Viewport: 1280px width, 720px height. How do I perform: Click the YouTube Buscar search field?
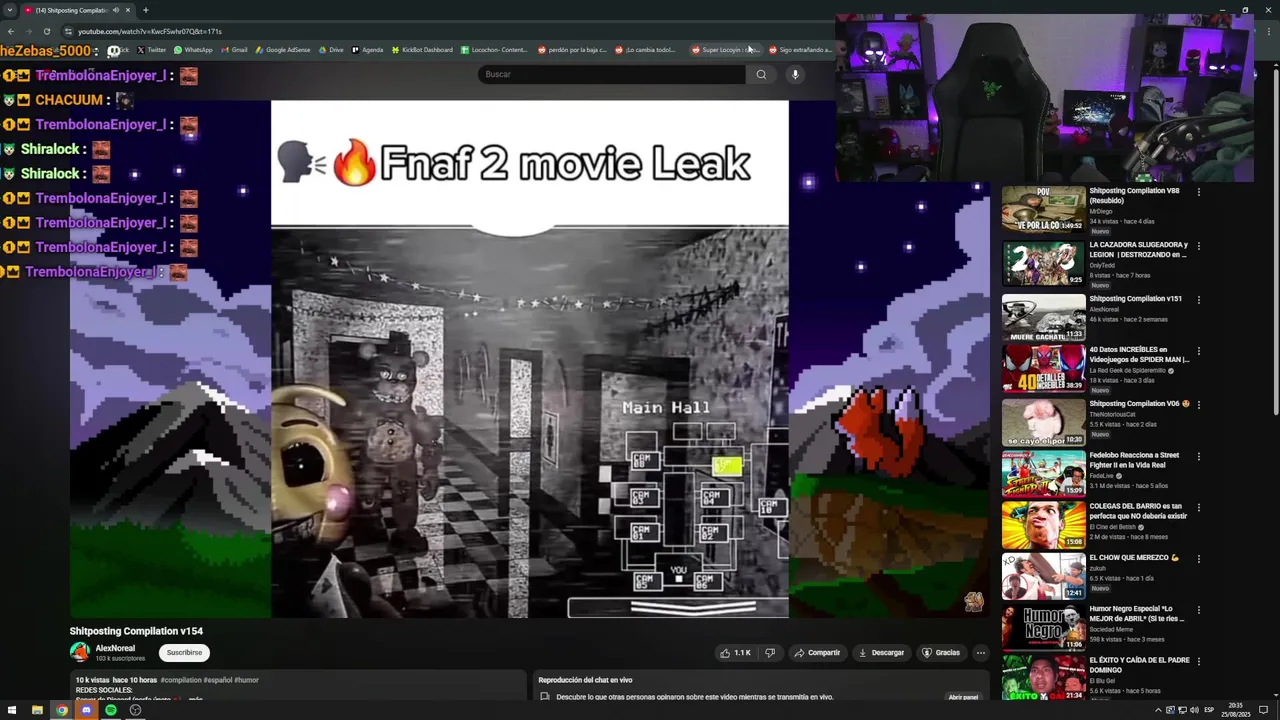tap(611, 74)
